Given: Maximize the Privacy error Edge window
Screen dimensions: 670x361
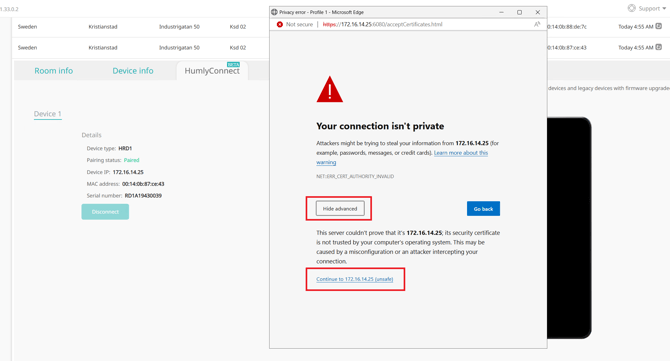Looking at the screenshot, I should pos(519,12).
